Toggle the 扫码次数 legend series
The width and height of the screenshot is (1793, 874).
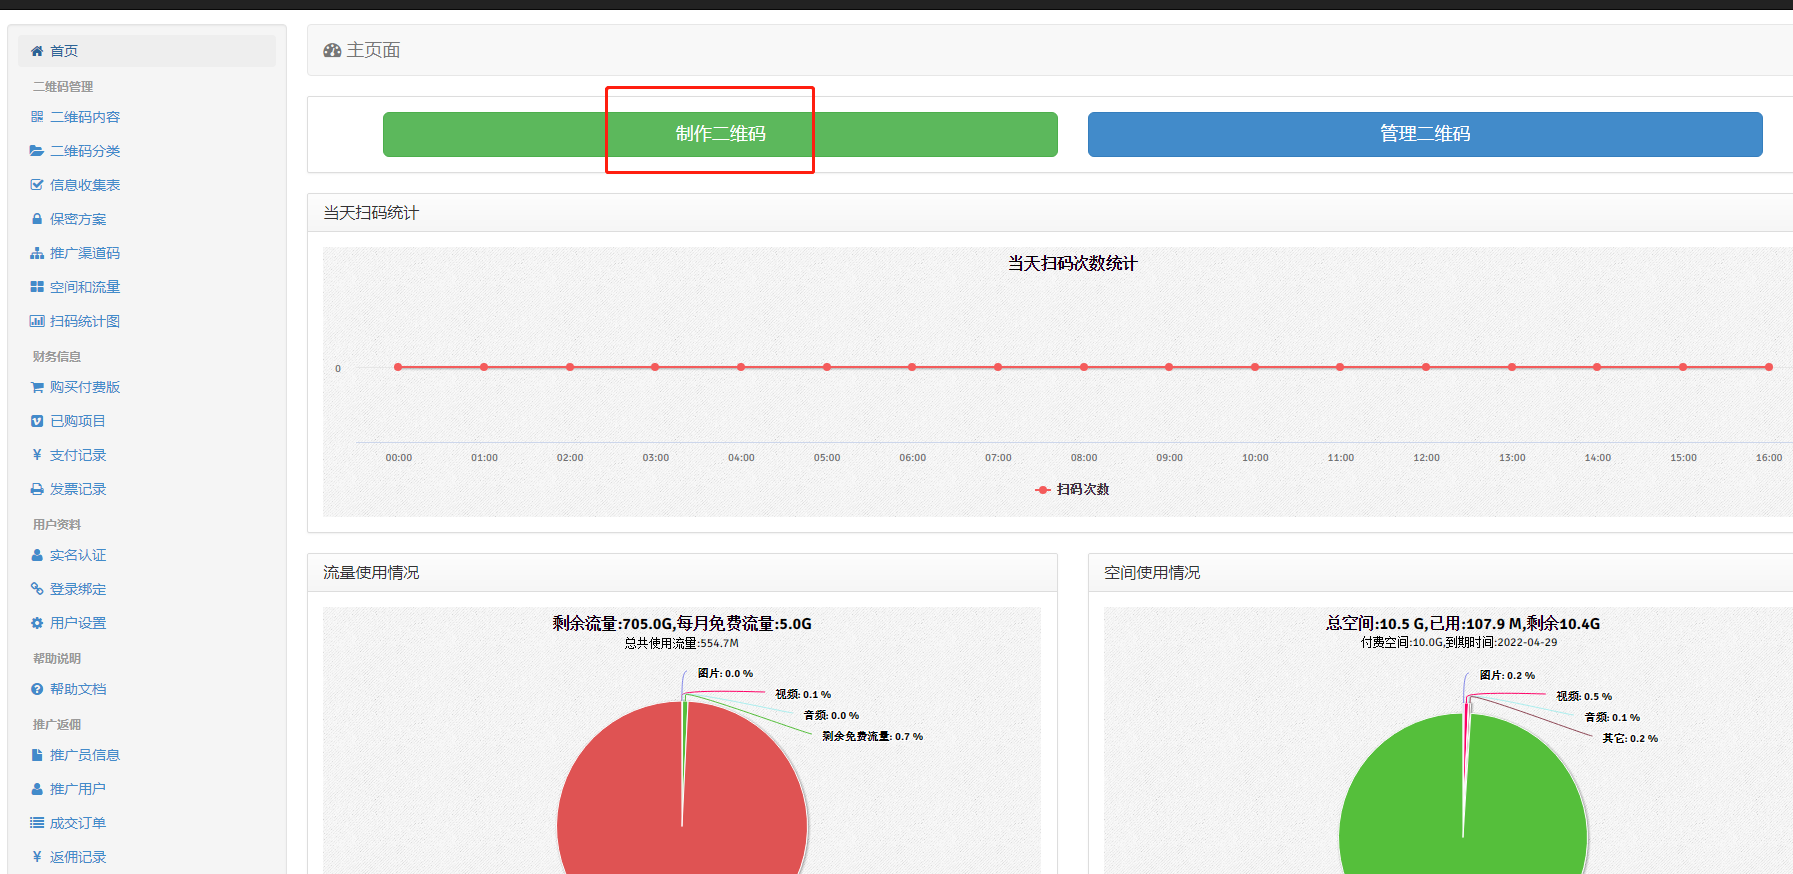point(1072,489)
